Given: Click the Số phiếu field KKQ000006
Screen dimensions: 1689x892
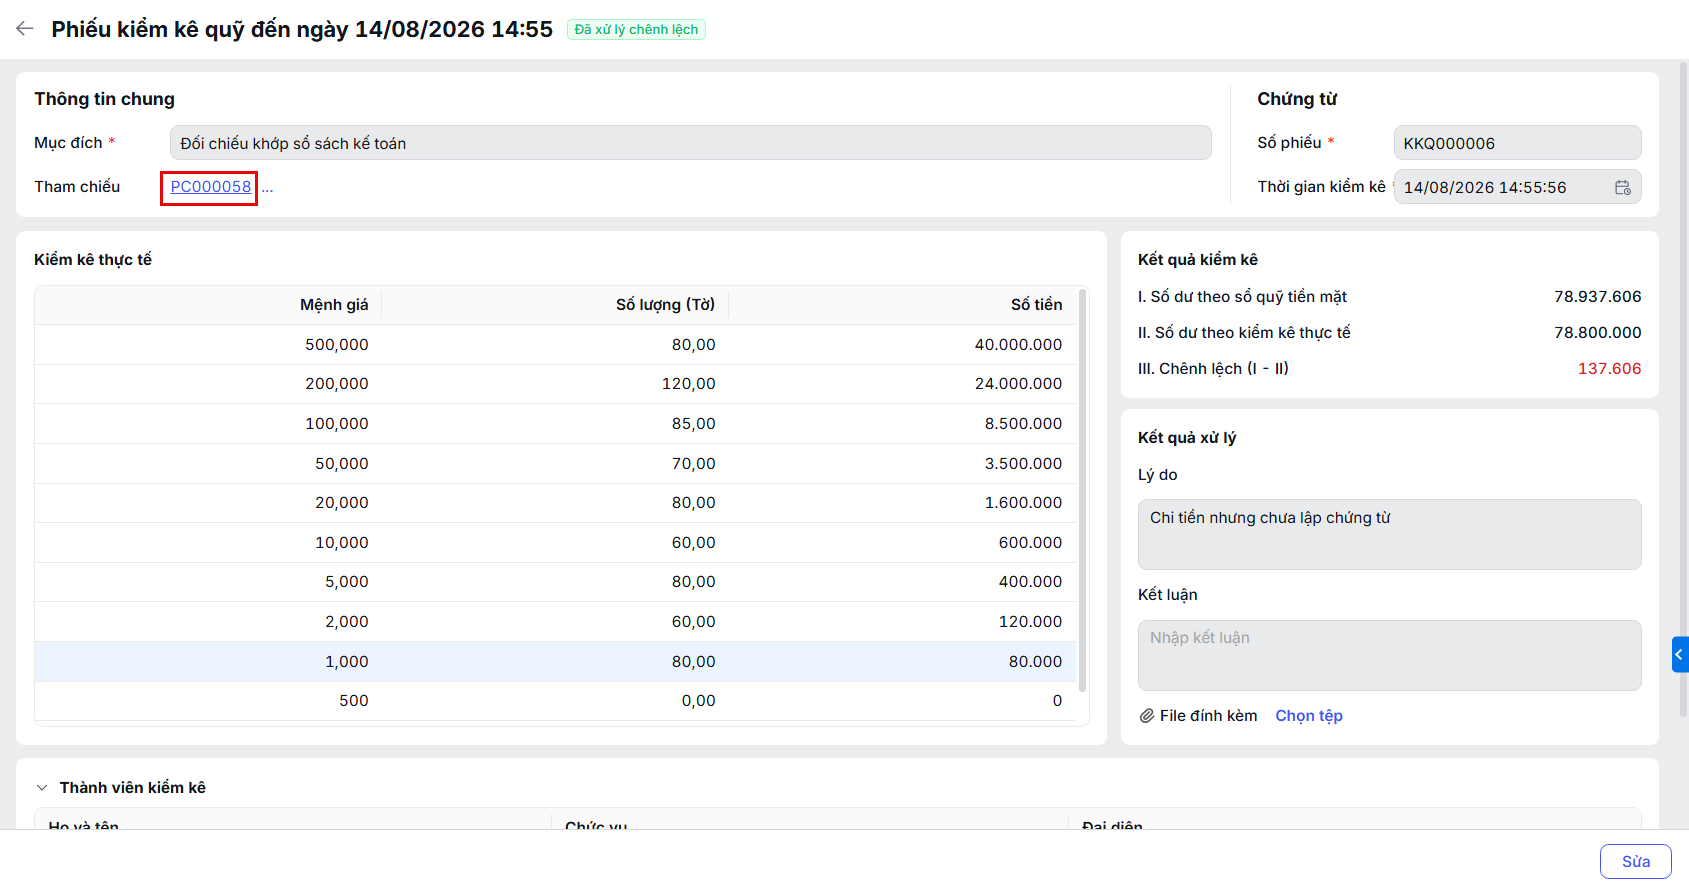Looking at the screenshot, I should coord(1517,143).
